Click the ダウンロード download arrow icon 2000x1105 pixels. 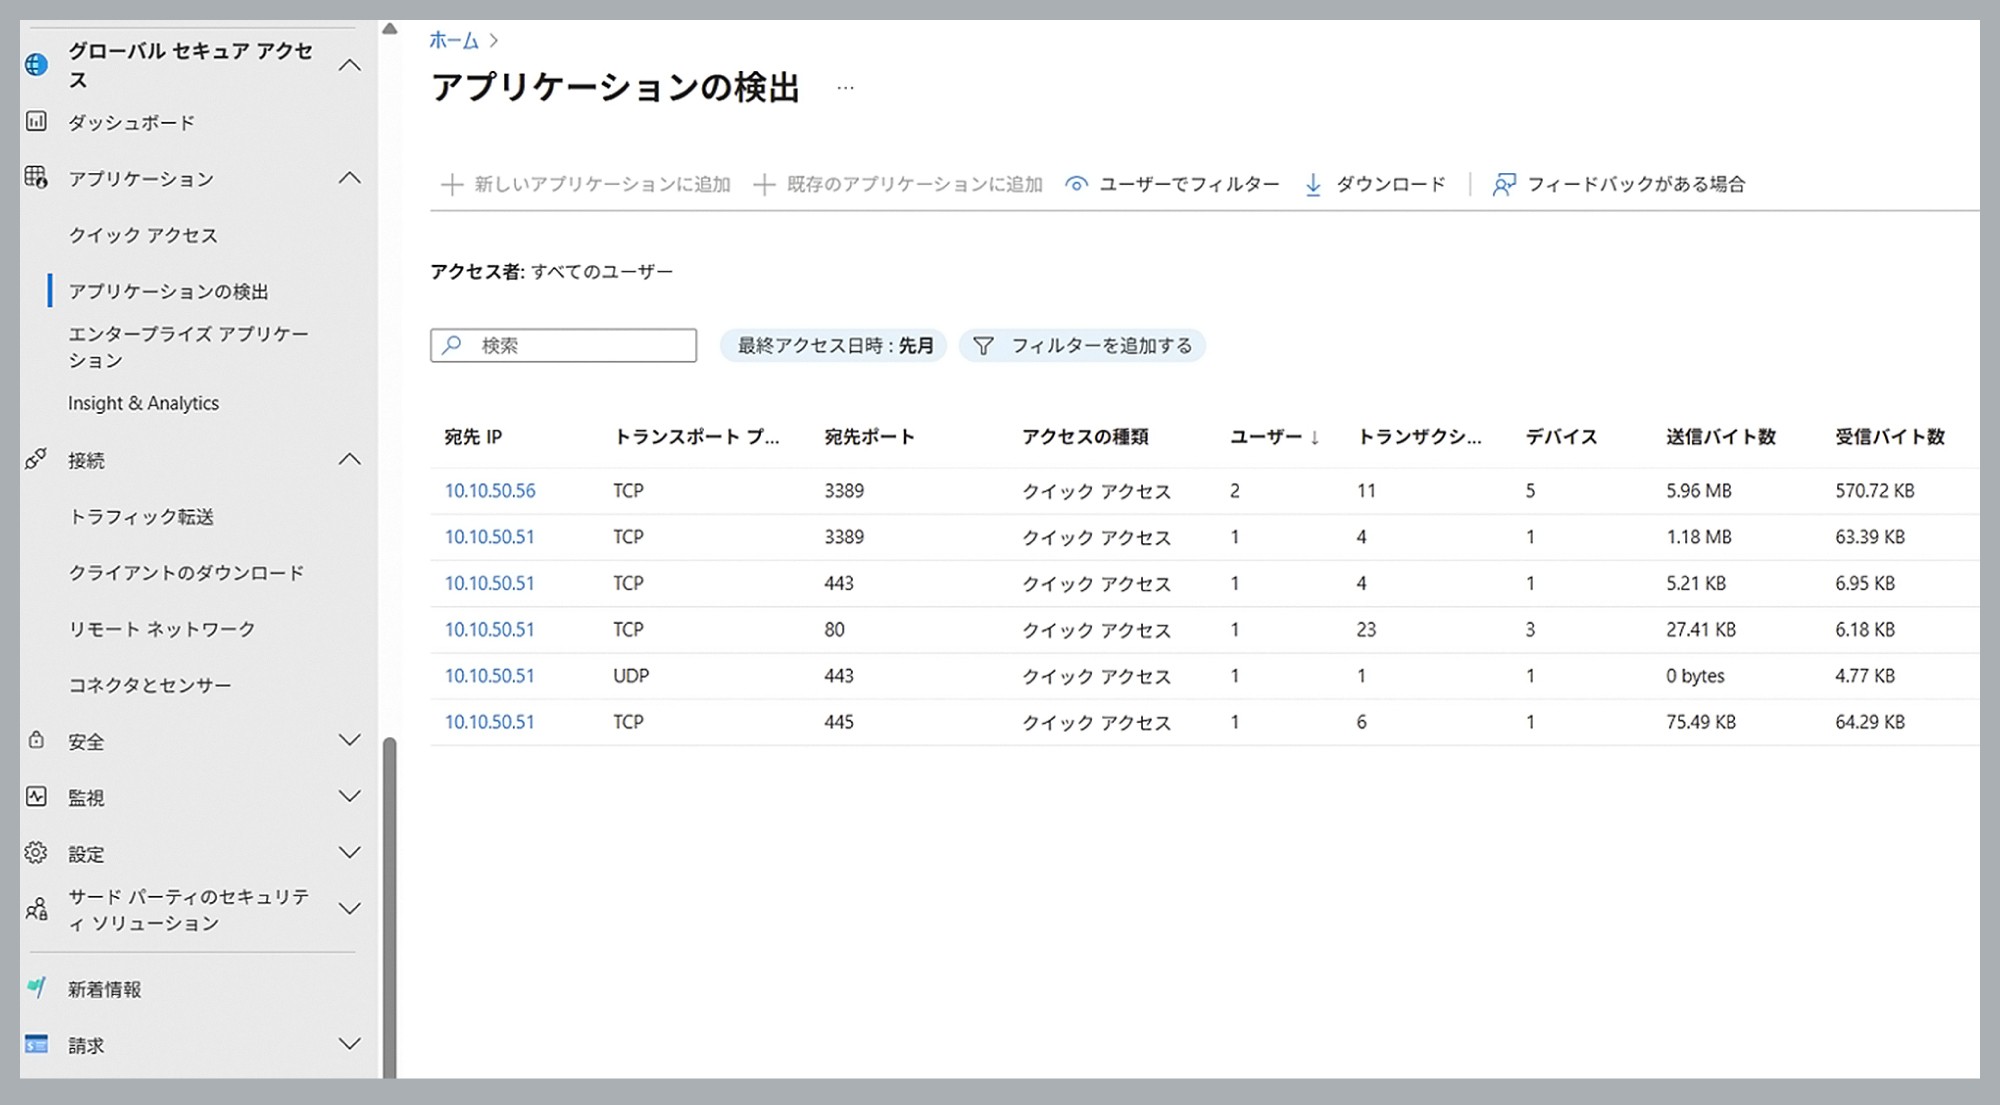click(1311, 184)
